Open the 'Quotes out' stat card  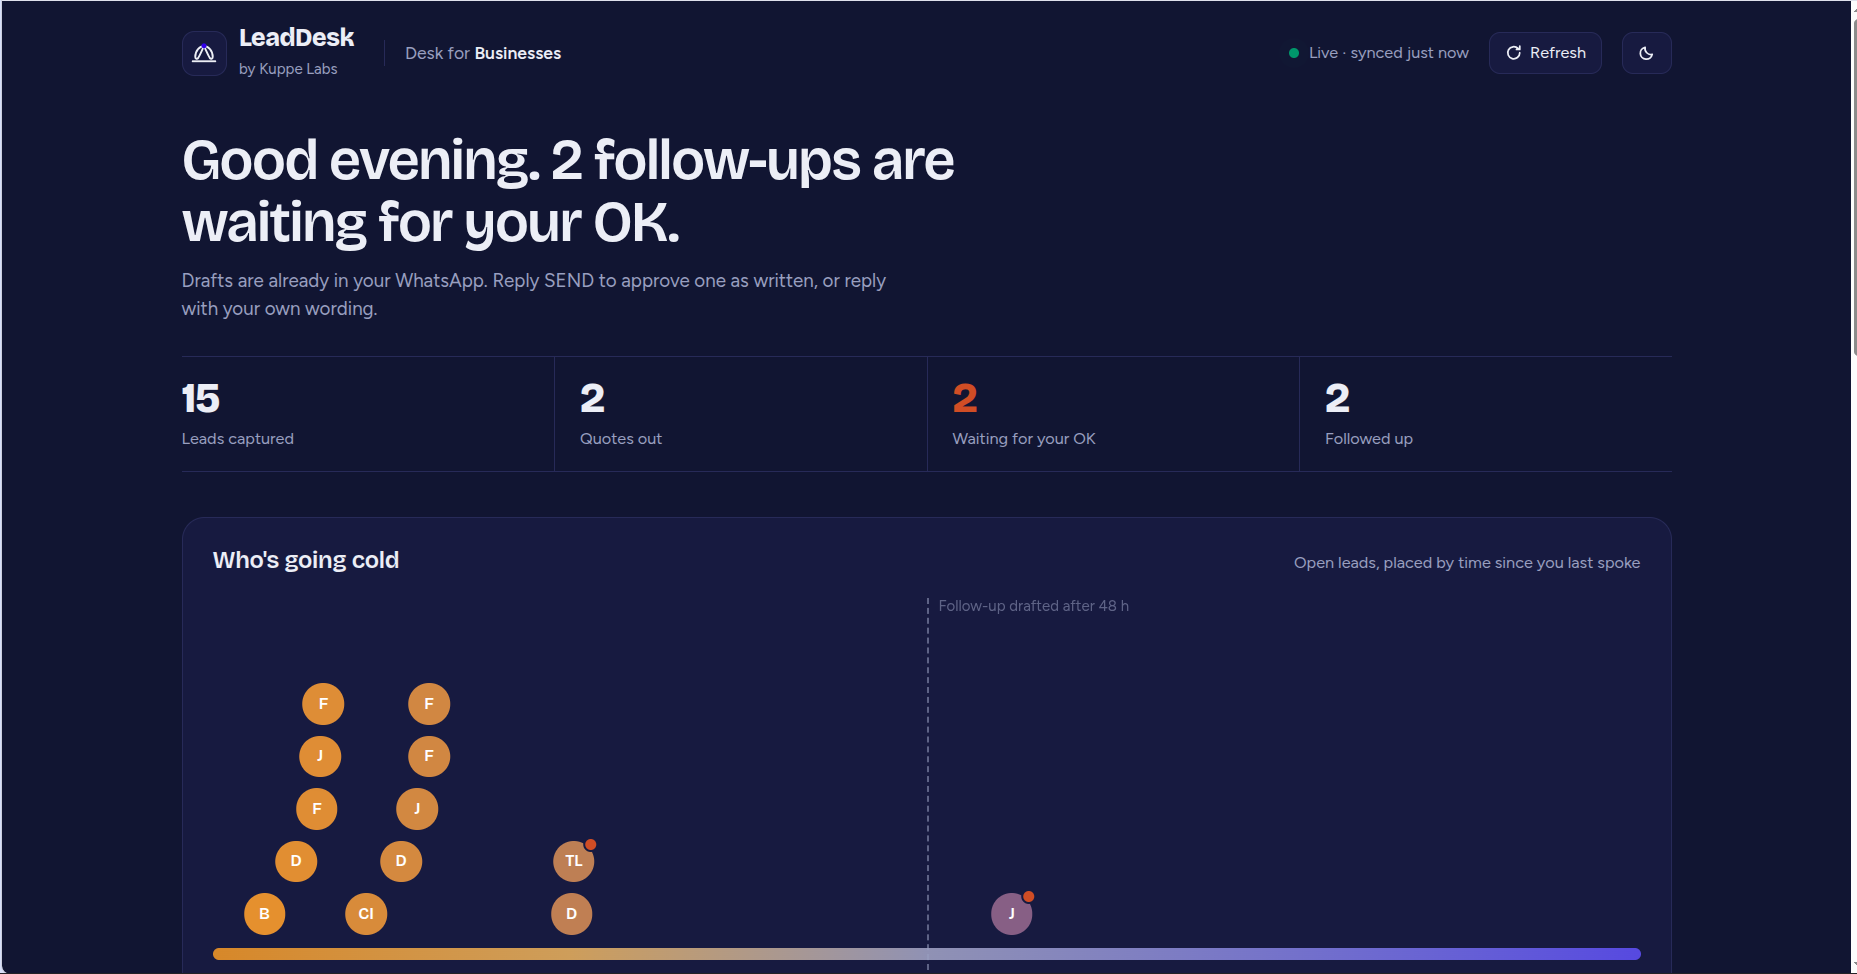click(x=741, y=414)
